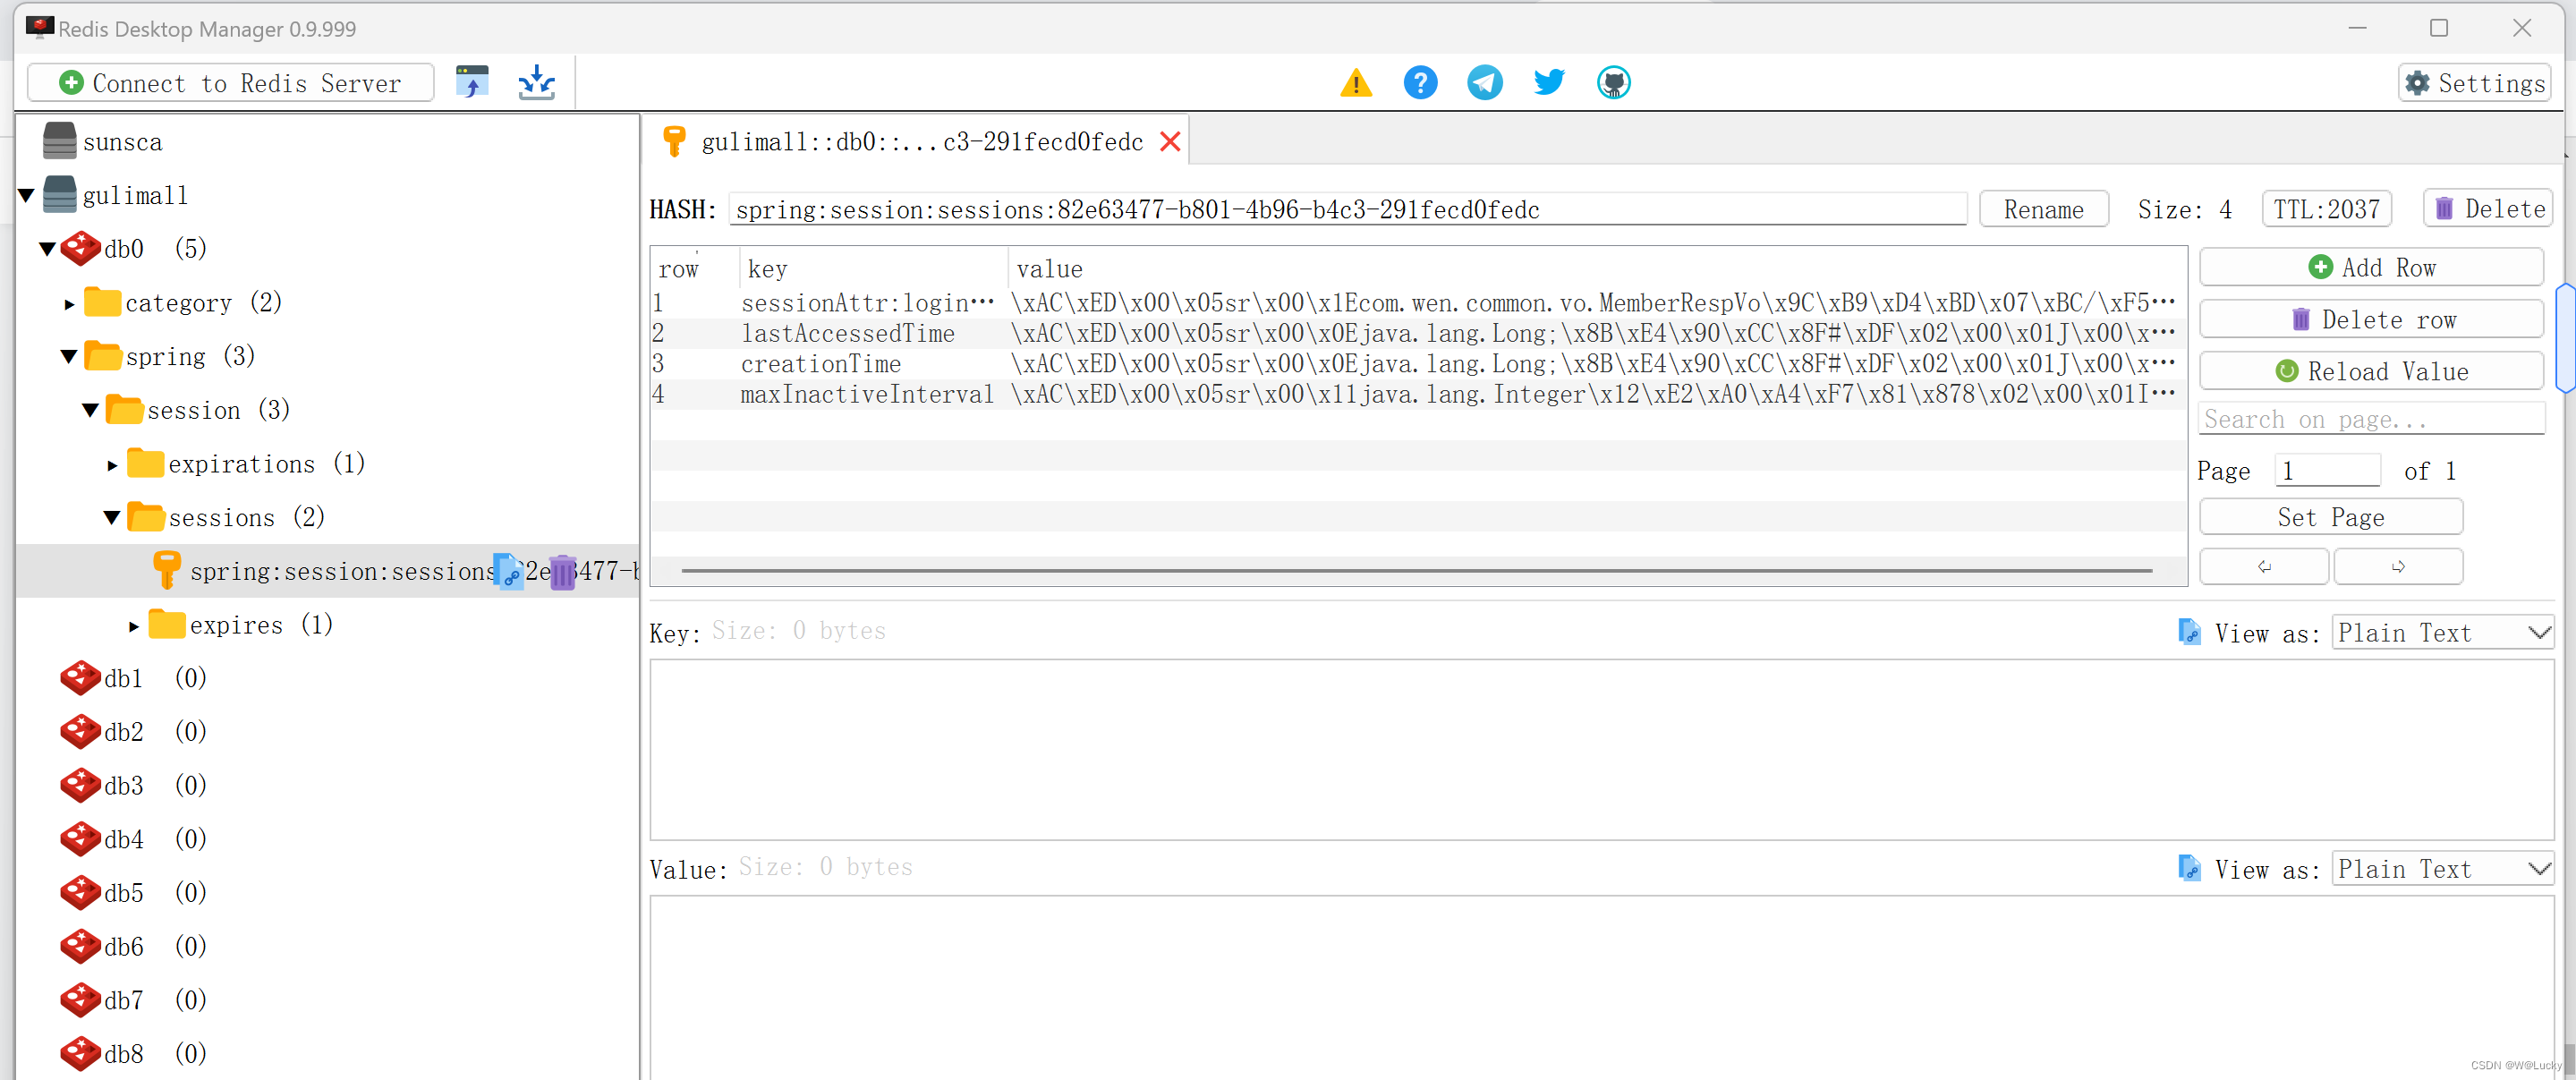Viewport: 2576px width, 1080px height.
Task: Expand the category folder node
Action: click(x=69, y=303)
